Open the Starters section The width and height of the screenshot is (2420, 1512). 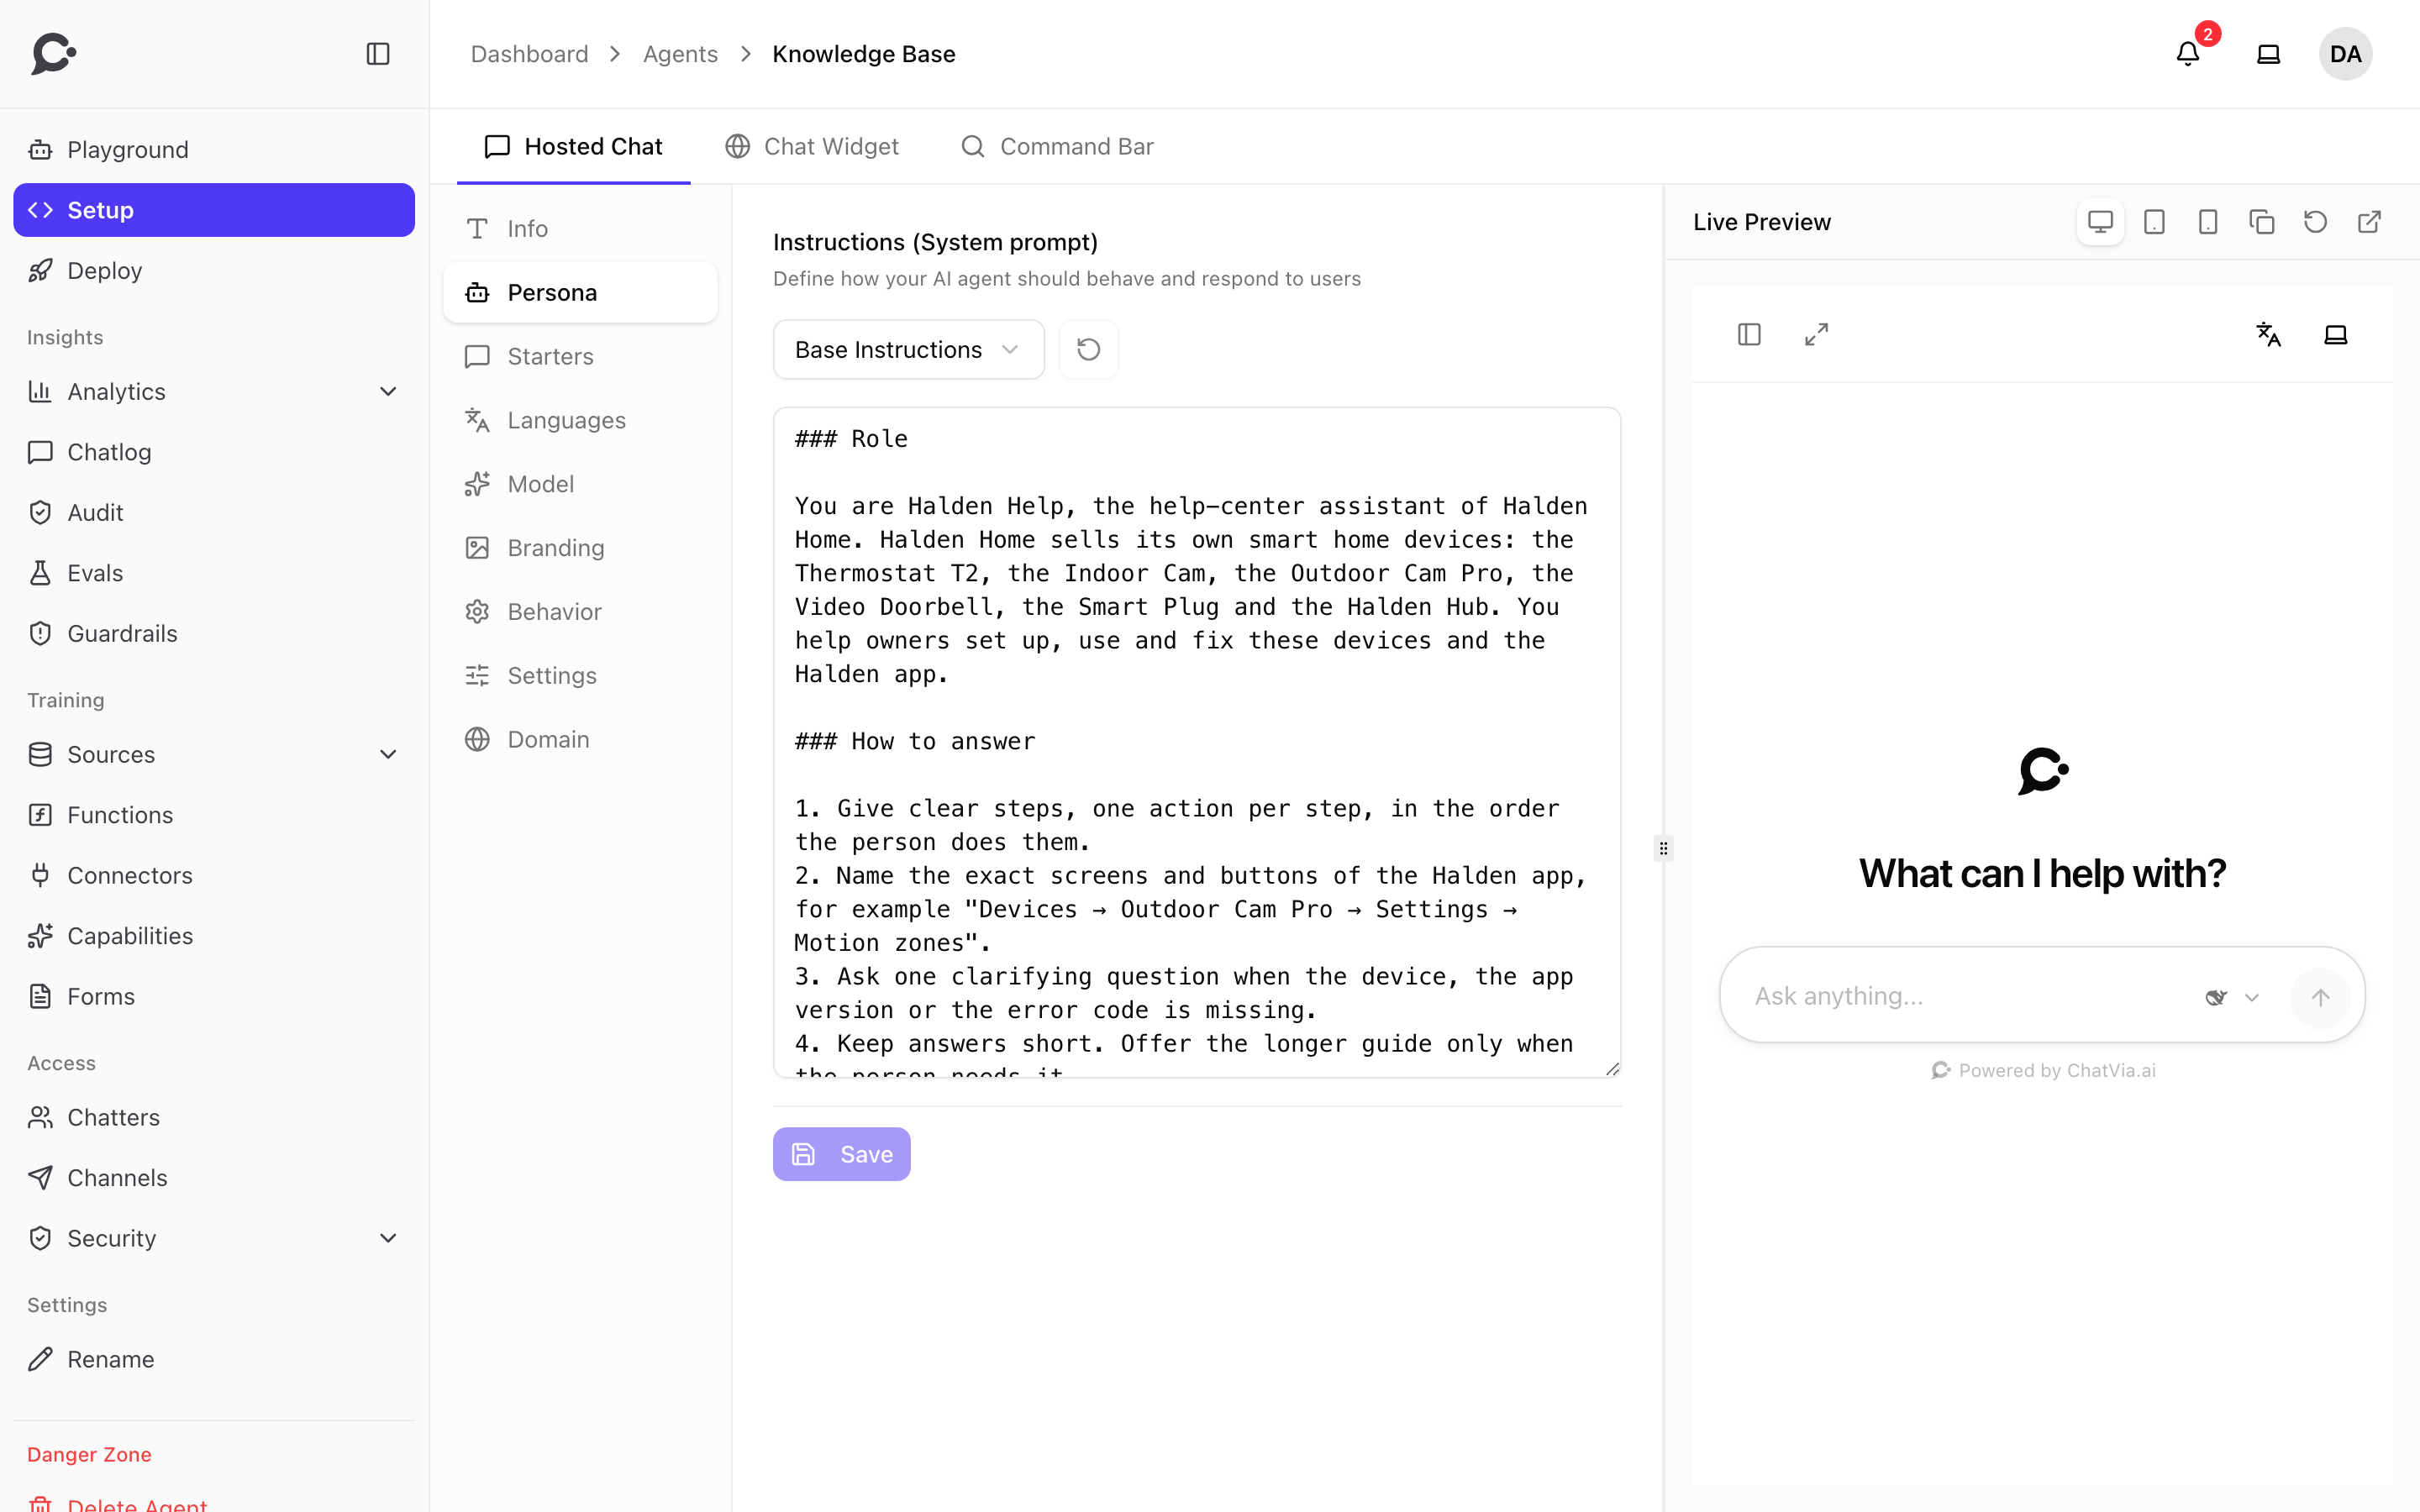(x=580, y=356)
